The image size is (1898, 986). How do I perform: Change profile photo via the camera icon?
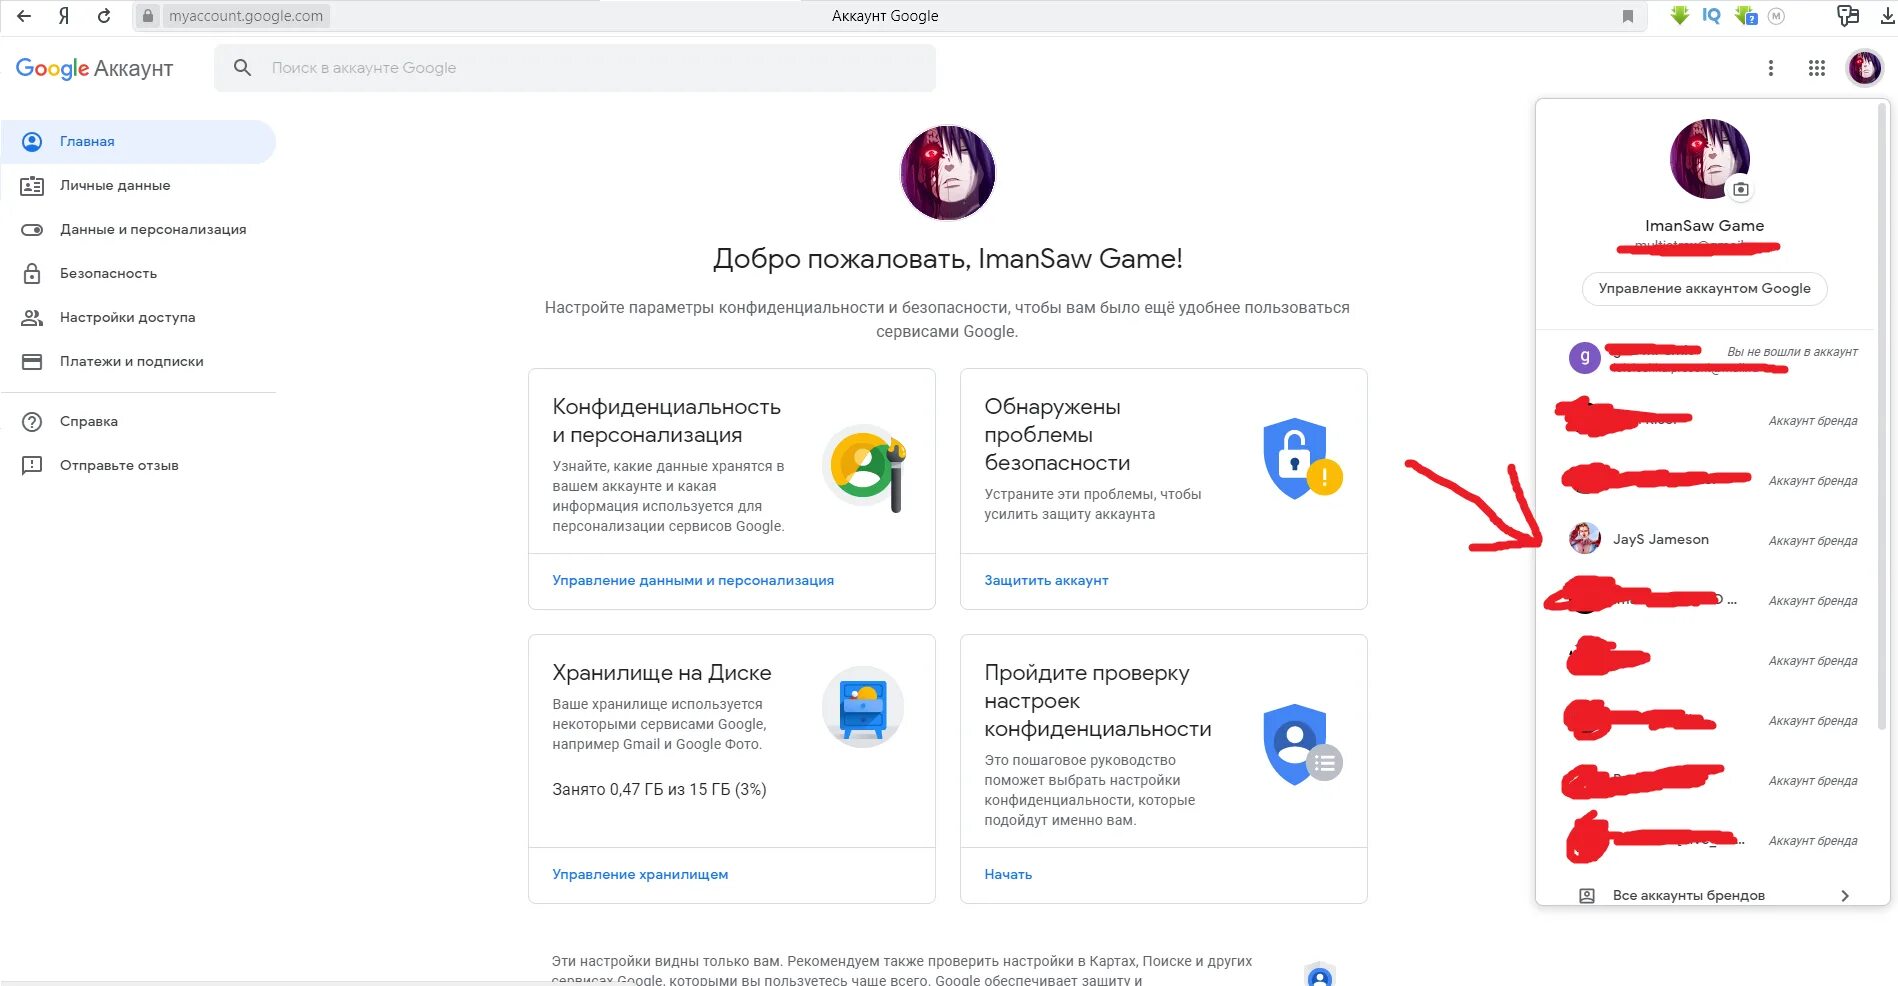pyautogui.click(x=1741, y=189)
